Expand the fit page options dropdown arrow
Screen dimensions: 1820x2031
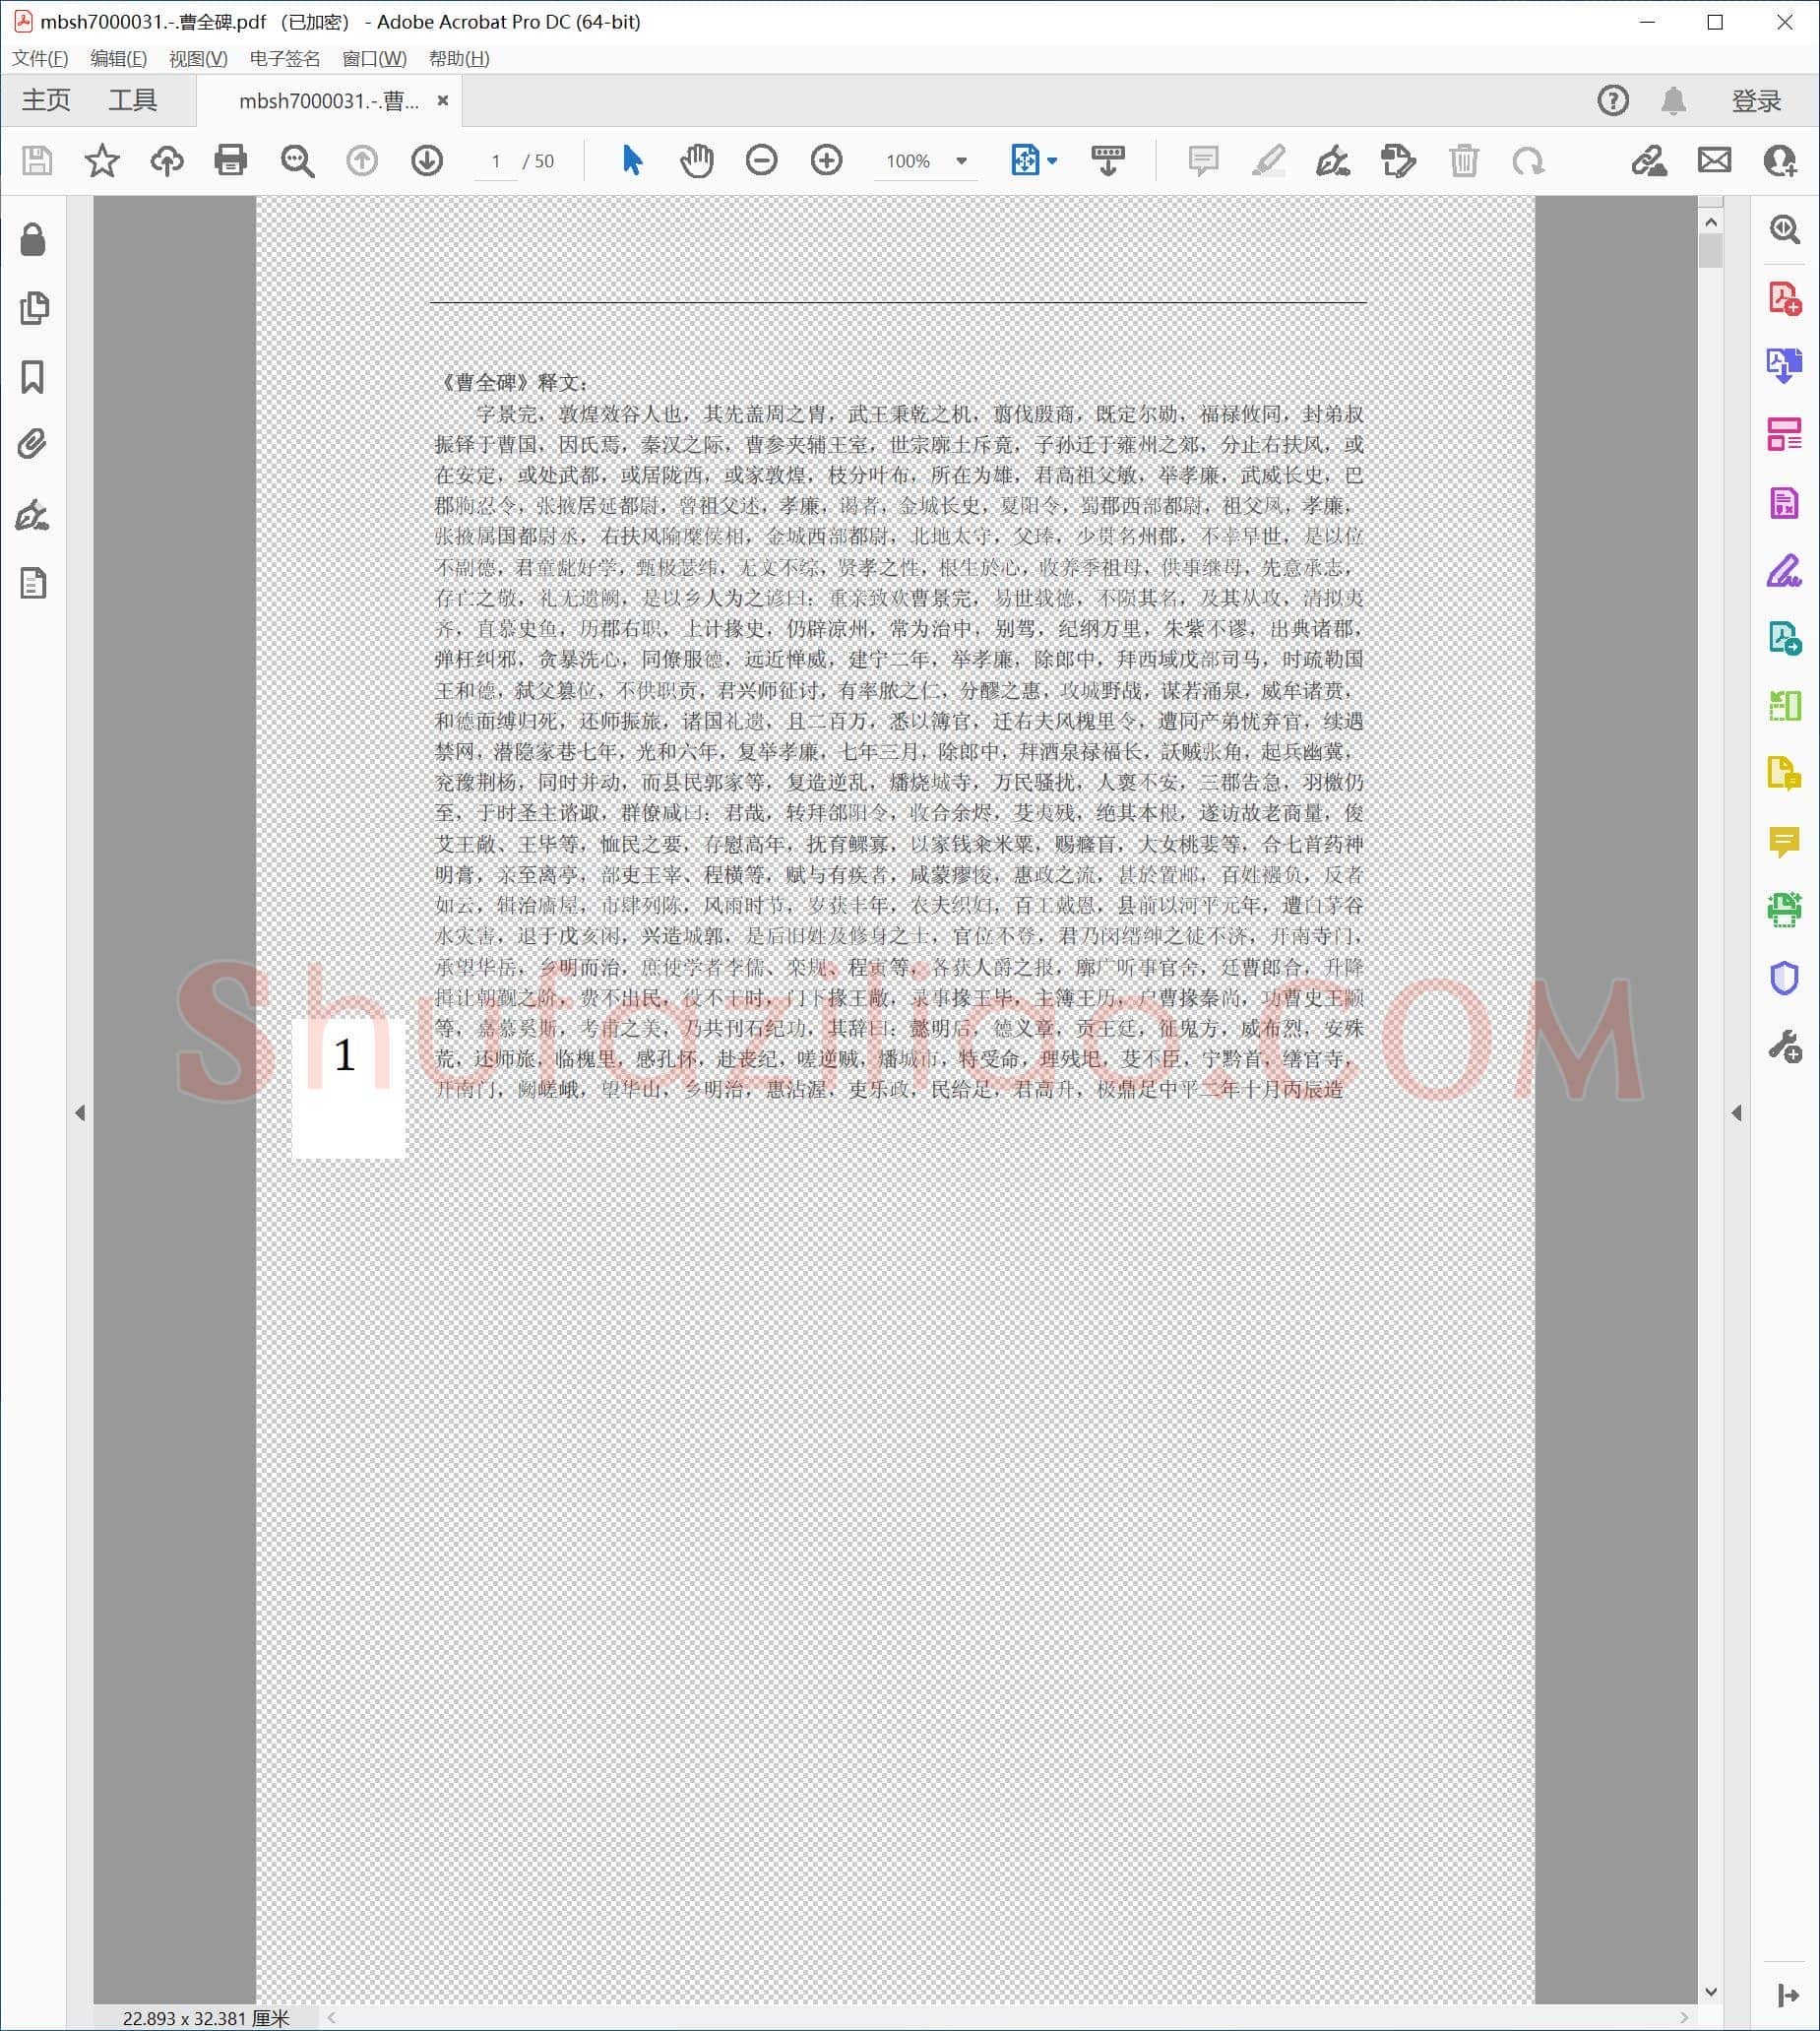point(1052,160)
